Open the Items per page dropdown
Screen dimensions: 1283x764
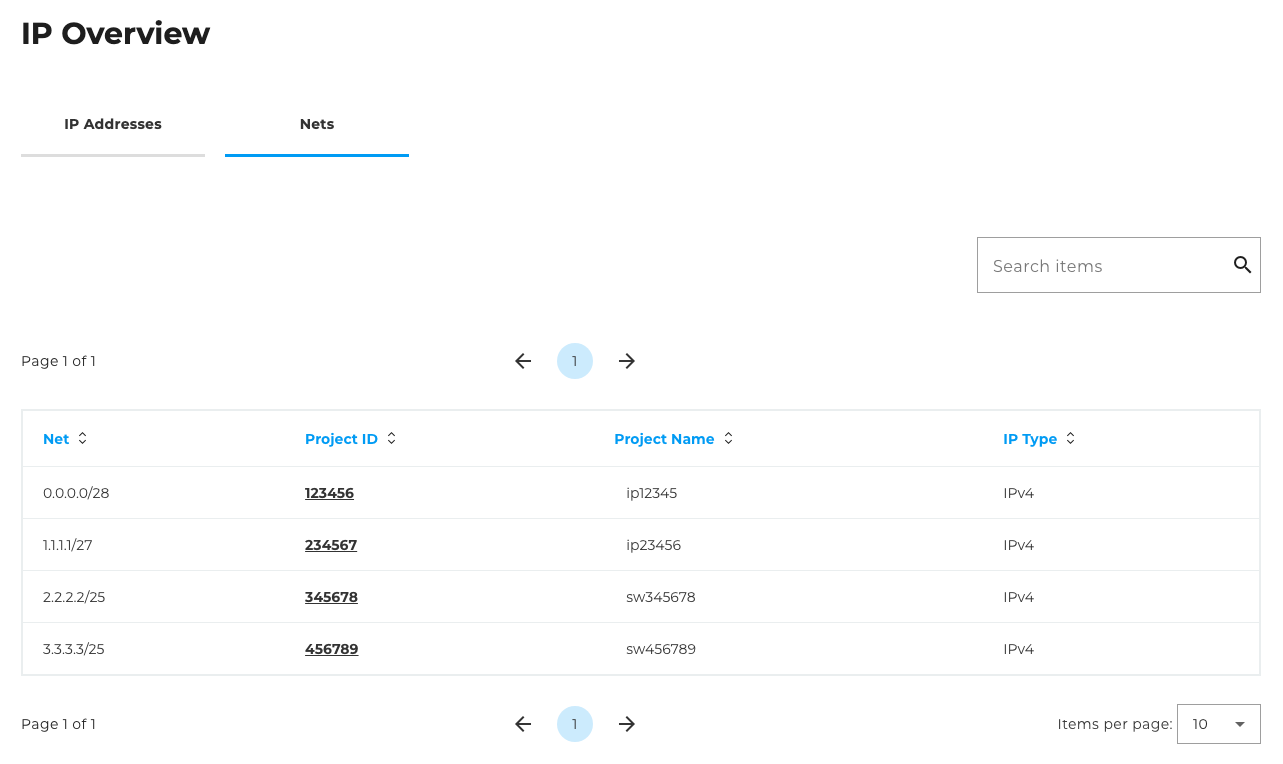click(x=1218, y=724)
